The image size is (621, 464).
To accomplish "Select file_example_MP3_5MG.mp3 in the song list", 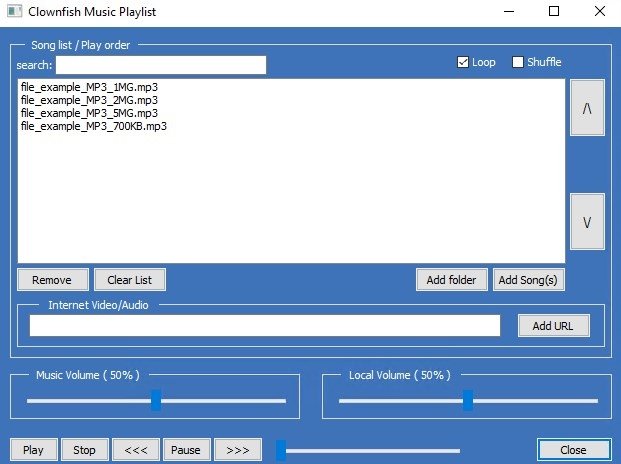I will point(89,113).
